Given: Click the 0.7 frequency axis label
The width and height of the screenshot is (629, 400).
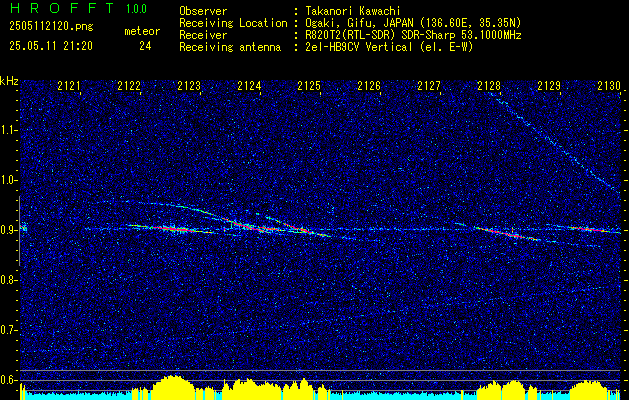Looking at the screenshot, I should point(8,330).
